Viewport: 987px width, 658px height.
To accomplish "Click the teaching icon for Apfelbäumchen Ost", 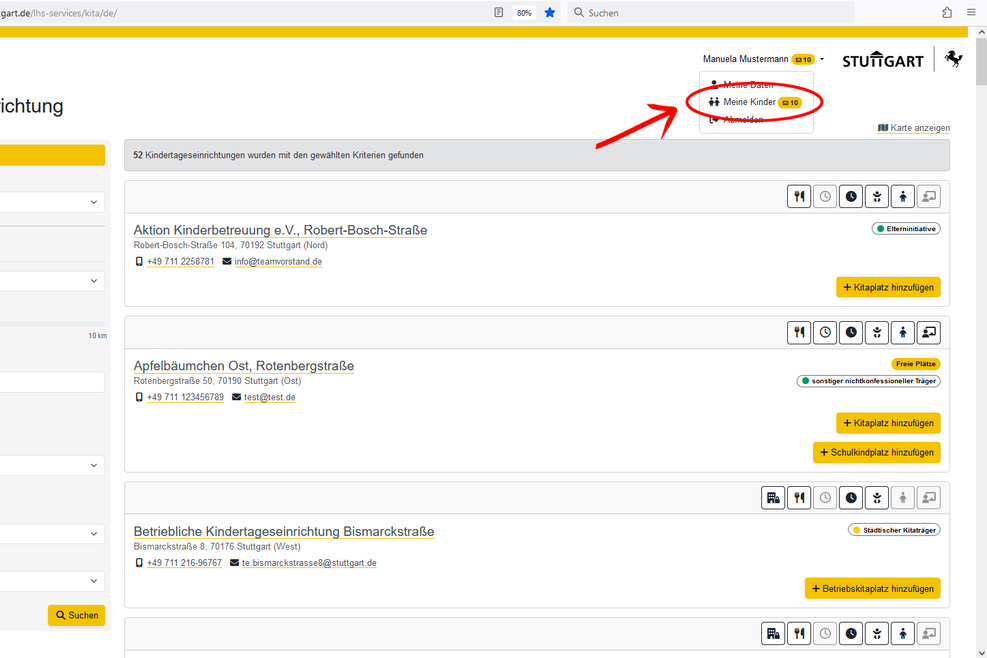I will click(929, 333).
